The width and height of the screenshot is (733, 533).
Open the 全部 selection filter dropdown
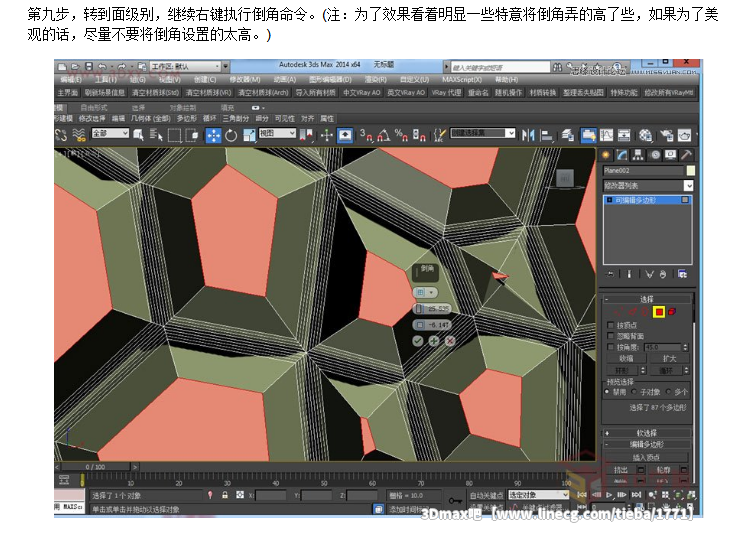pos(110,133)
